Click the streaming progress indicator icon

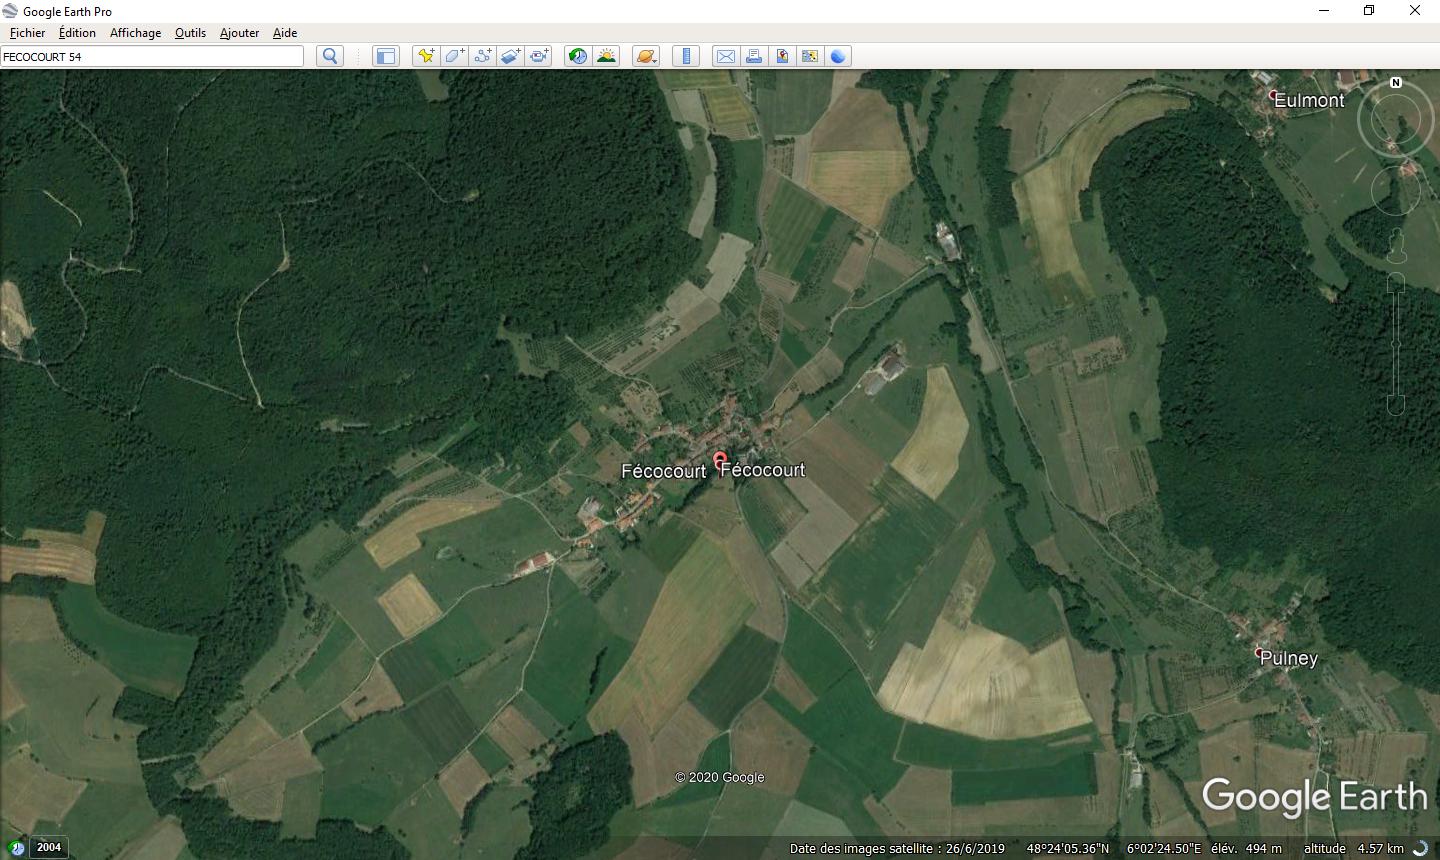[1420, 848]
